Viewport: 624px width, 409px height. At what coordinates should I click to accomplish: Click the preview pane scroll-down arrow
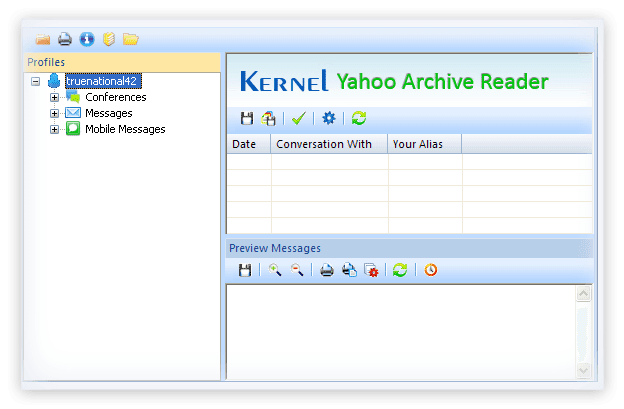tap(583, 370)
